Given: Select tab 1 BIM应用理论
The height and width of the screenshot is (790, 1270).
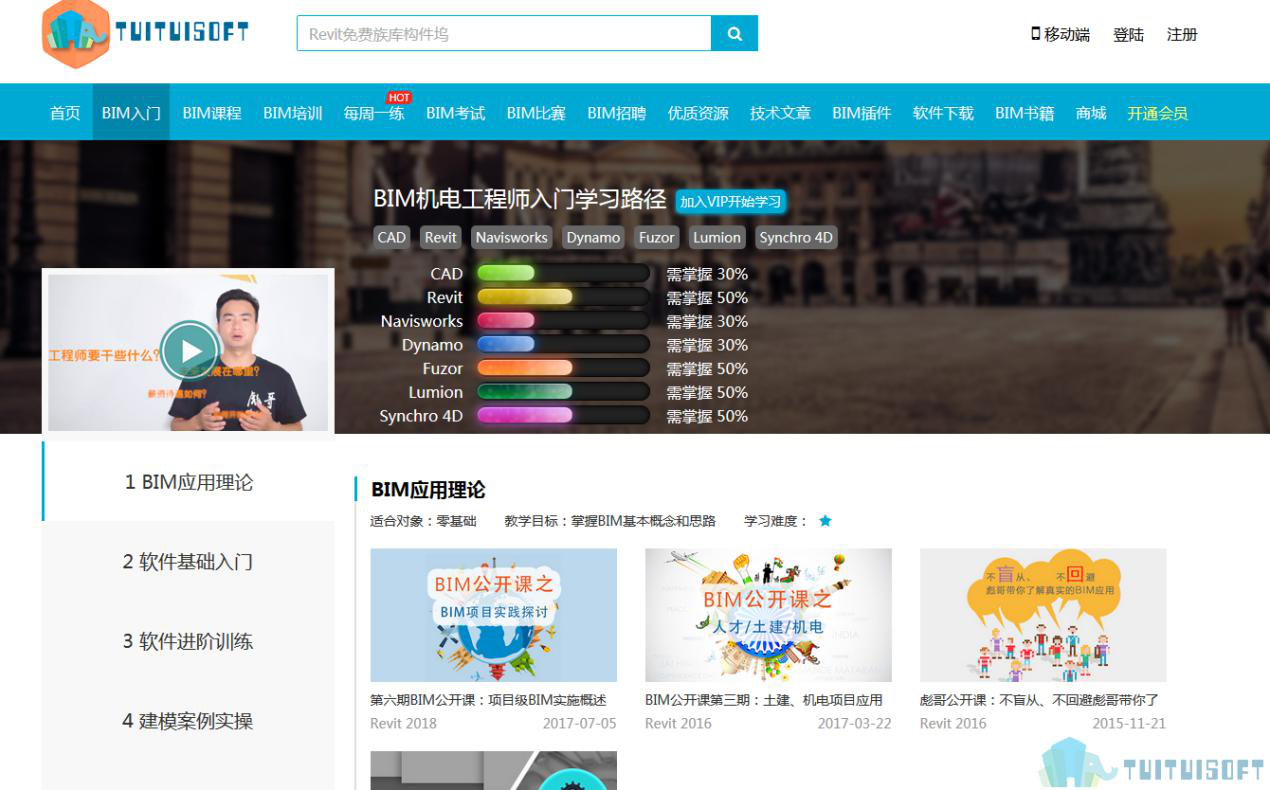Looking at the screenshot, I should (188, 482).
